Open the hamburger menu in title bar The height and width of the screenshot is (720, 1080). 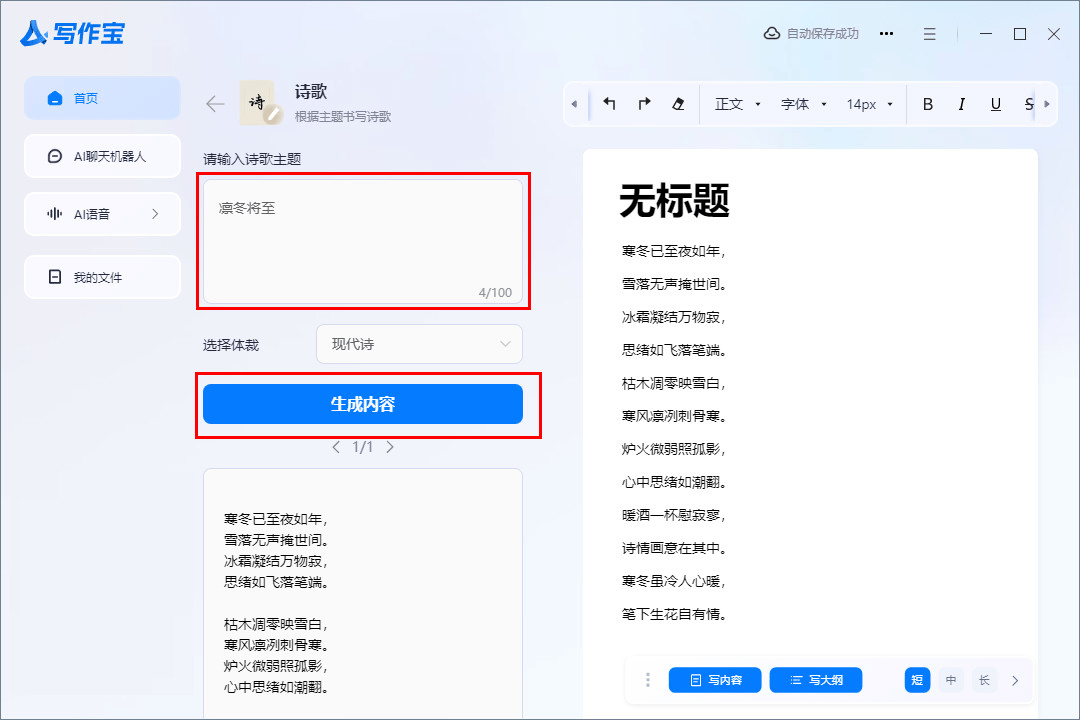(930, 34)
